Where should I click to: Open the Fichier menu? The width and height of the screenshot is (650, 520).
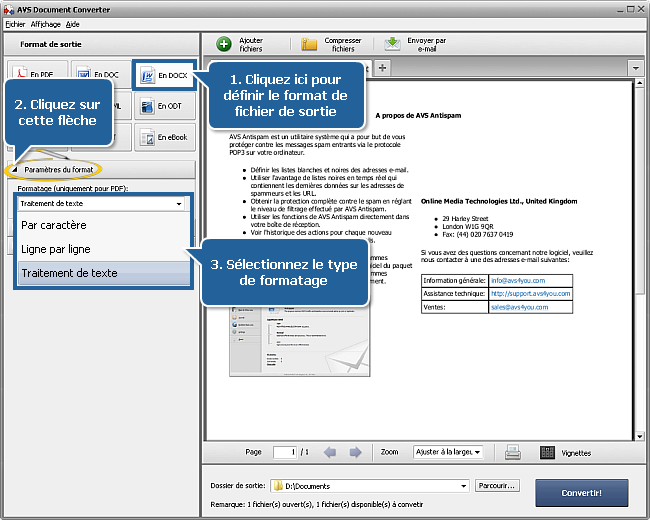(15, 23)
